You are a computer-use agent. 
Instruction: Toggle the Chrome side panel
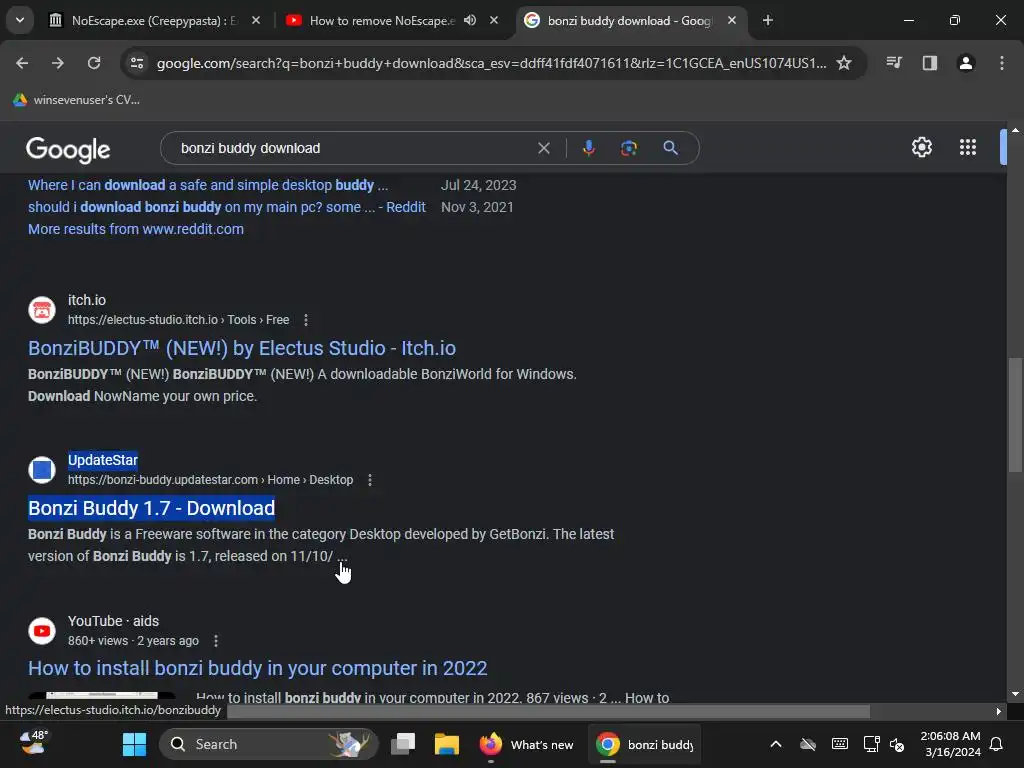[x=930, y=63]
